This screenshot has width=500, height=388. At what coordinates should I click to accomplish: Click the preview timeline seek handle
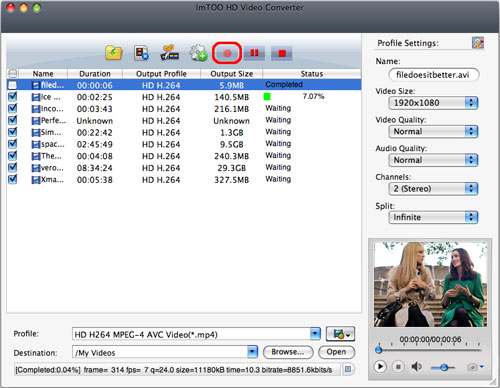click(x=378, y=350)
